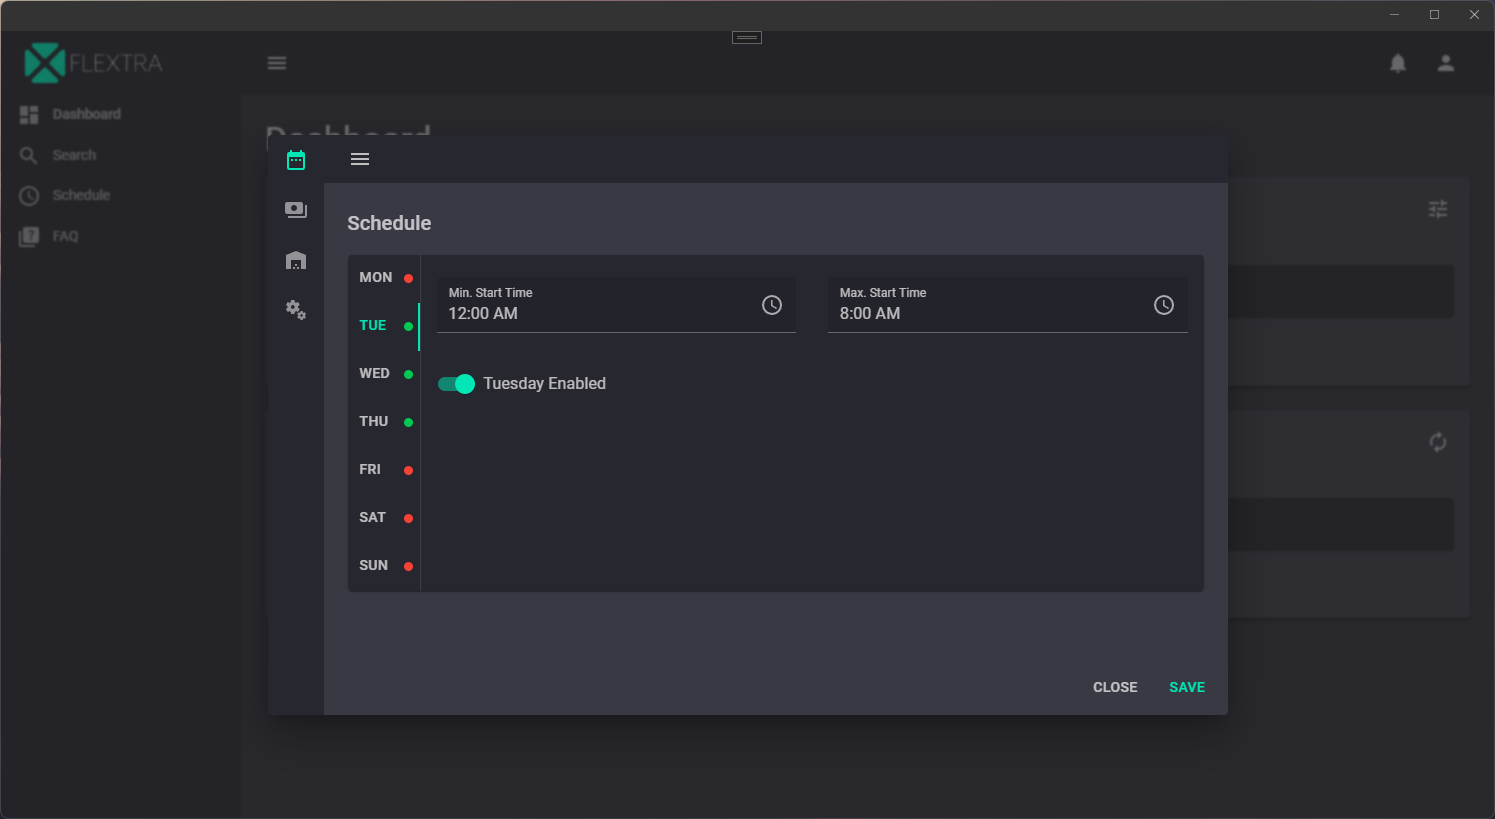Open the warehouse settings icon
Screen dimensions: 1495x819
point(296,260)
